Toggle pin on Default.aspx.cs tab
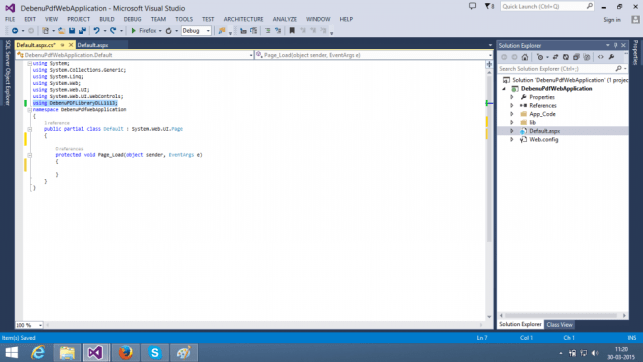This screenshot has height=362, width=643. click(x=63, y=45)
